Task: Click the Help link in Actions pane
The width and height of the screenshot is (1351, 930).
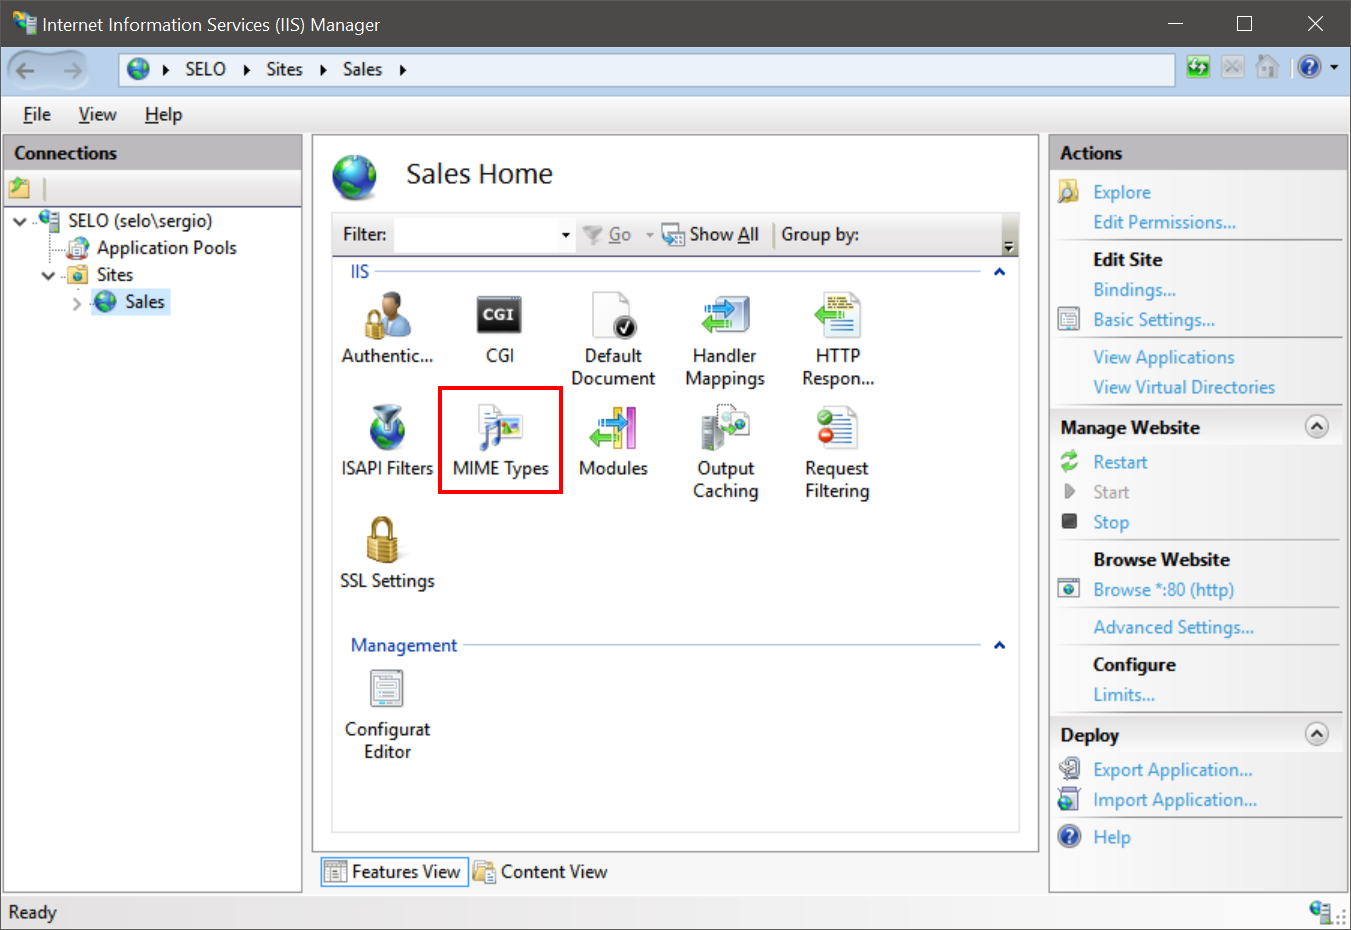Action: pos(1111,837)
